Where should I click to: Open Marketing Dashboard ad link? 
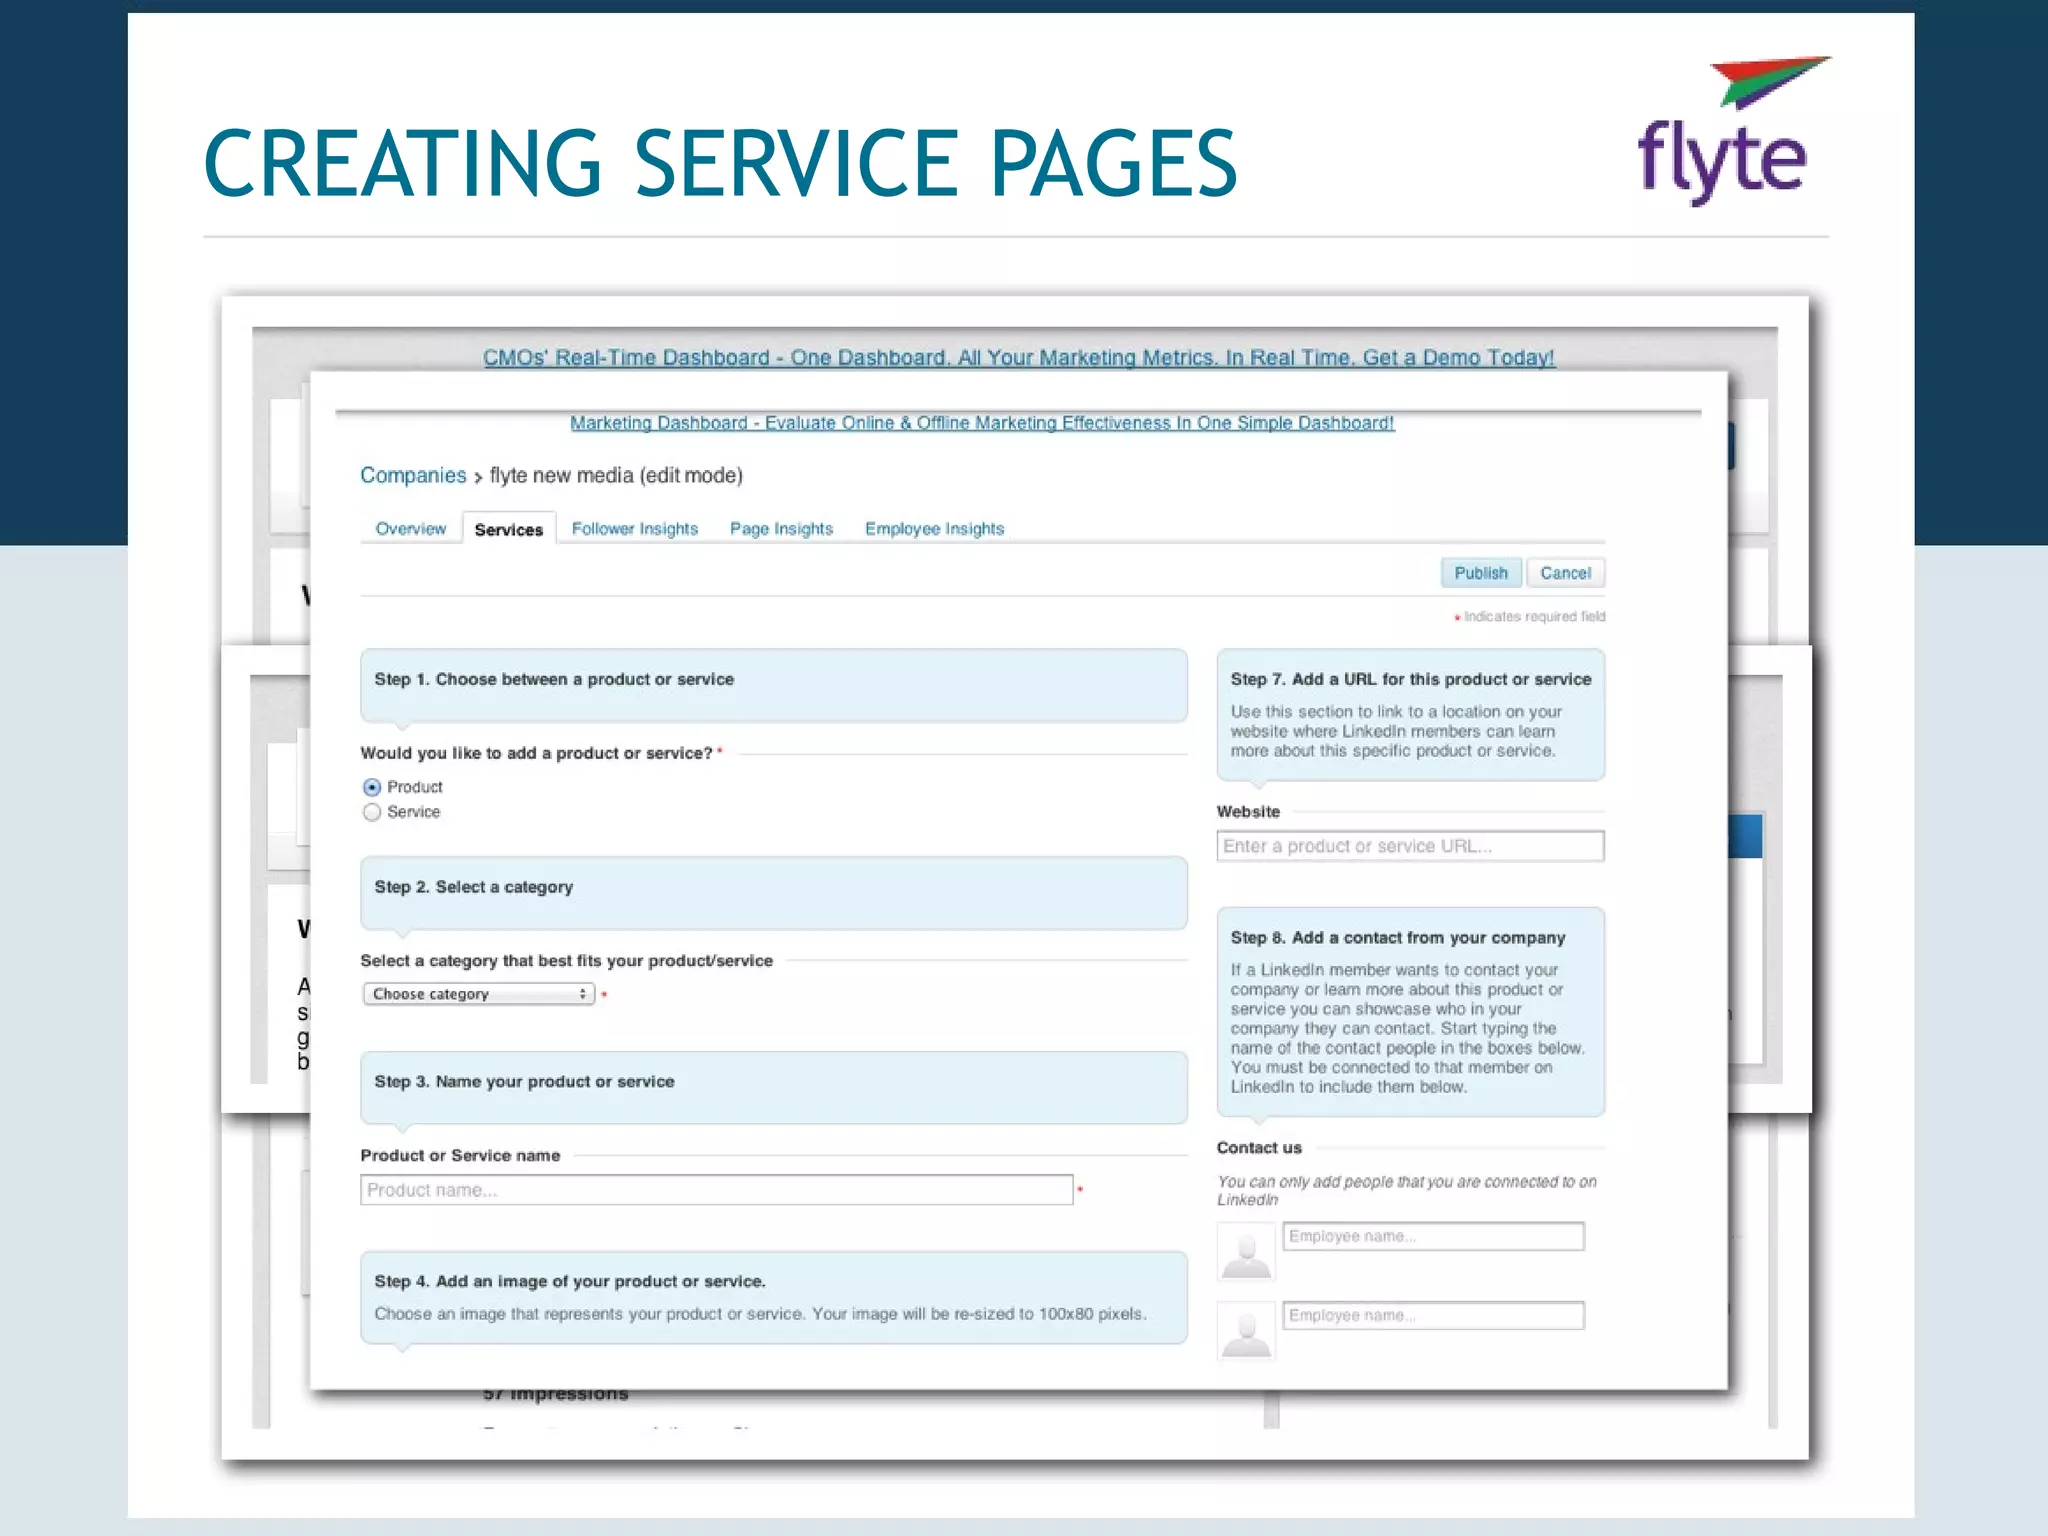click(x=981, y=423)
